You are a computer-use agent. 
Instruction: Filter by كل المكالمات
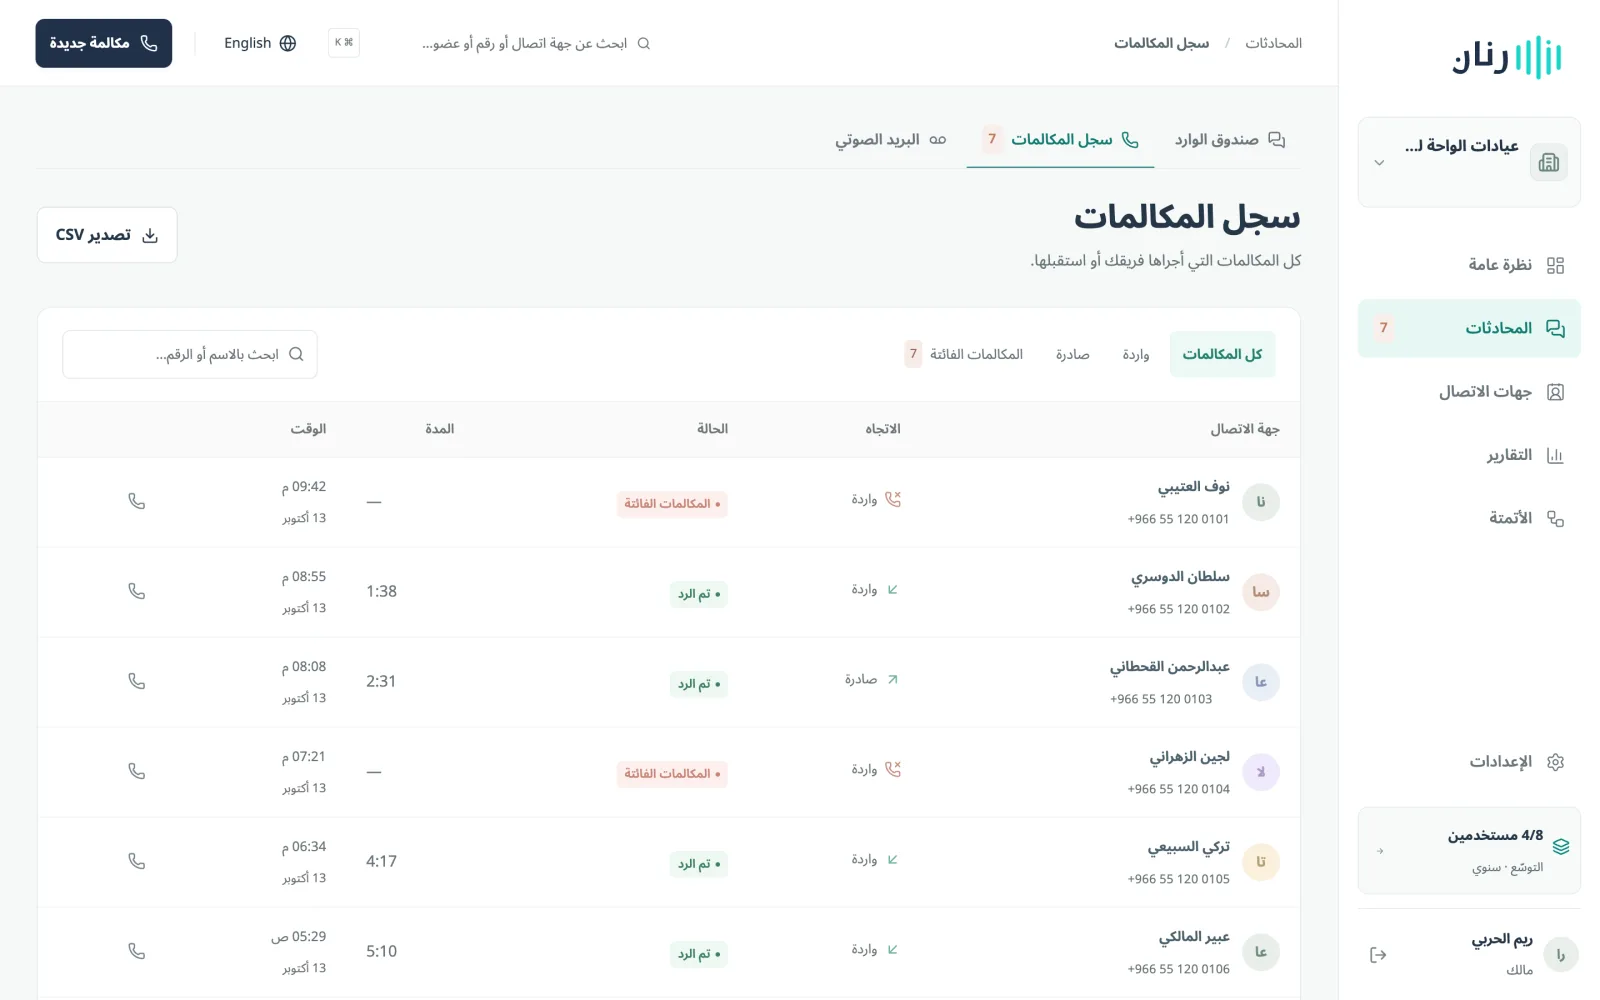[1222, 354]
